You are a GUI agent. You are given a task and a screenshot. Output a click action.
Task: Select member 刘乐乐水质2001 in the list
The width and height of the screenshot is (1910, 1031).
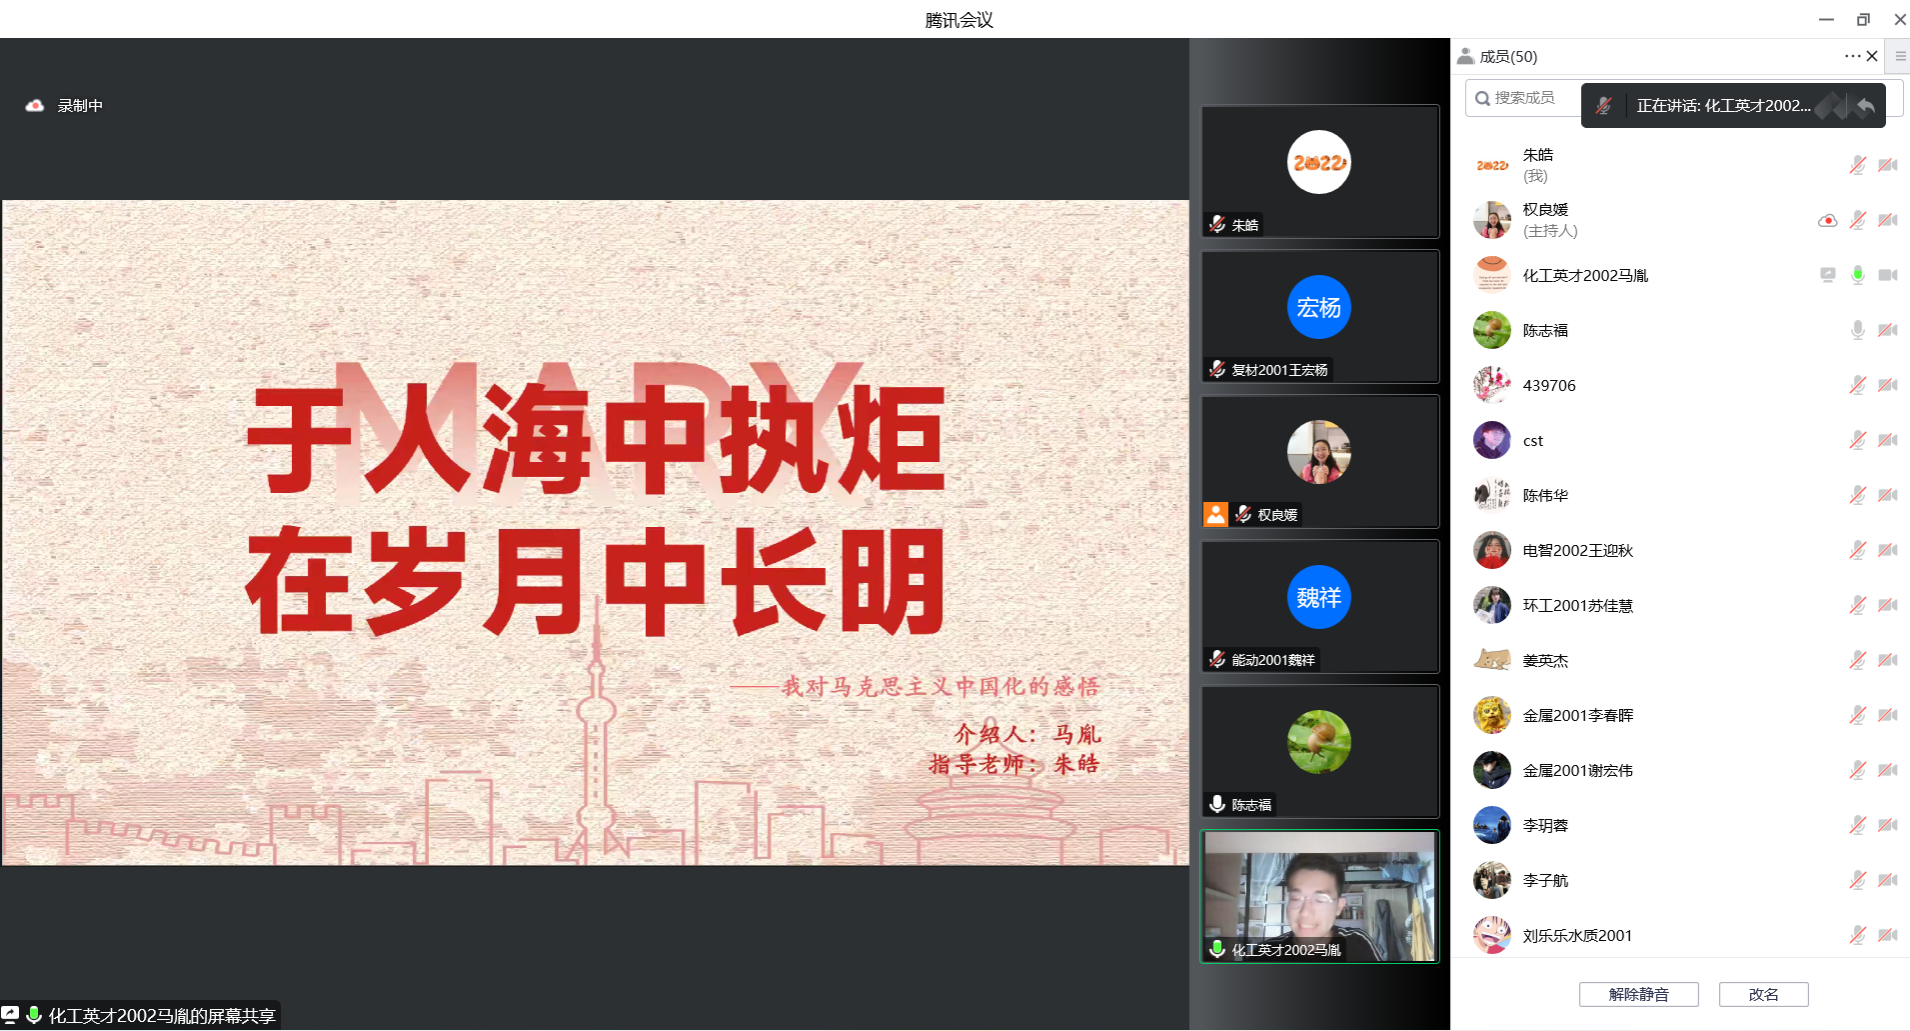pyautogui.click(x=1576, y=935)
